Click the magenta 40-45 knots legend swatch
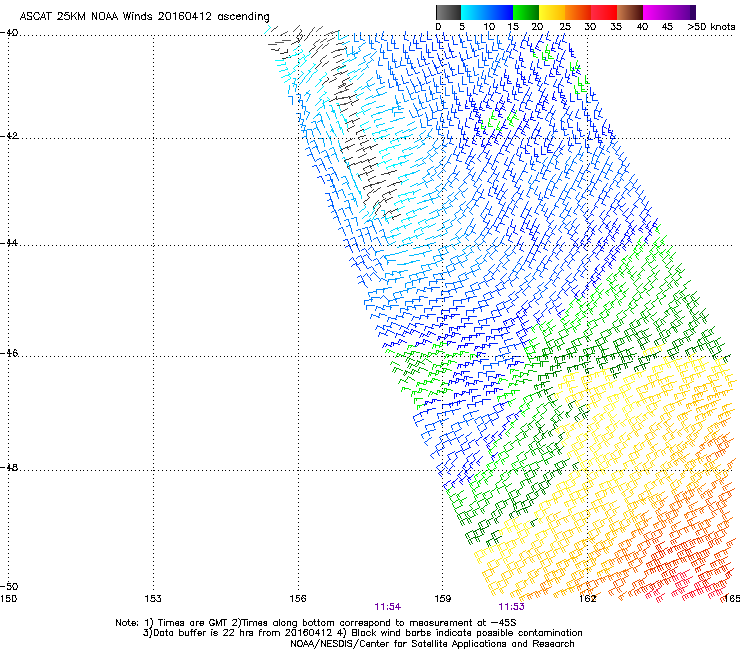Image resolution: width=740 pixels, height=650 pixels. [656, 13]
